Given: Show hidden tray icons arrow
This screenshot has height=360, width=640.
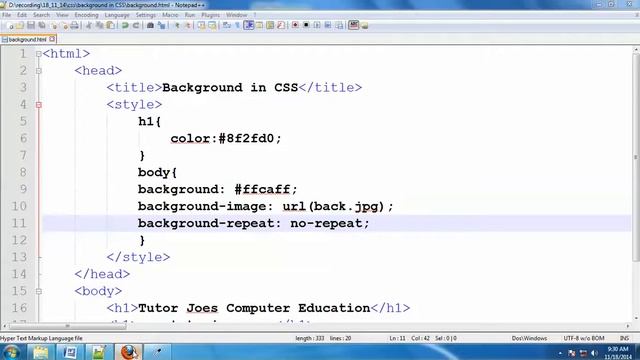Looking at the screenshot, I should [x=560, y=353].
